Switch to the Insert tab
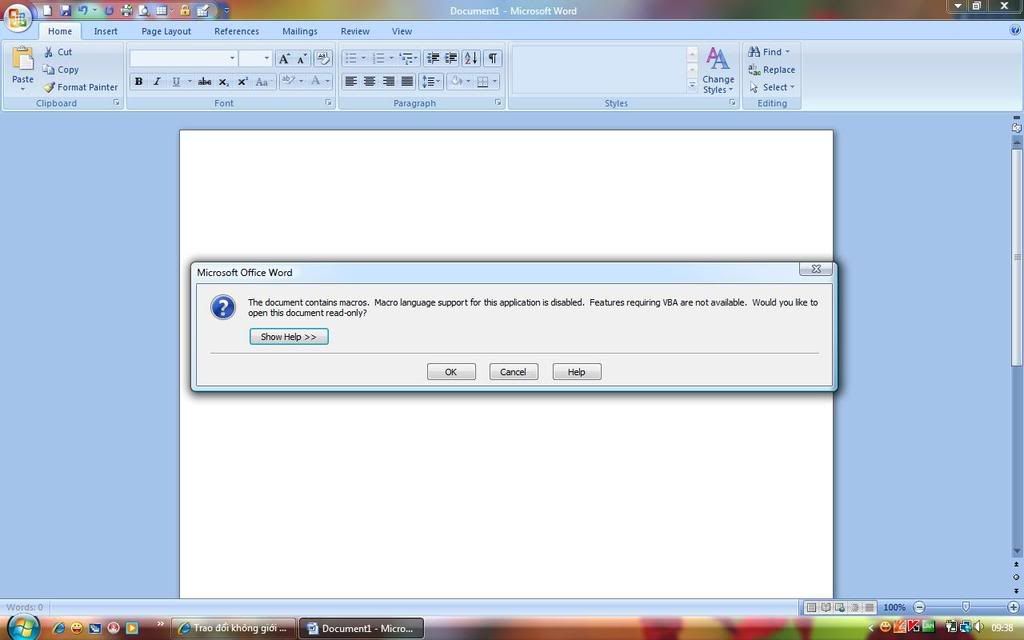The image size is (1024, 640). coord(106,31)
